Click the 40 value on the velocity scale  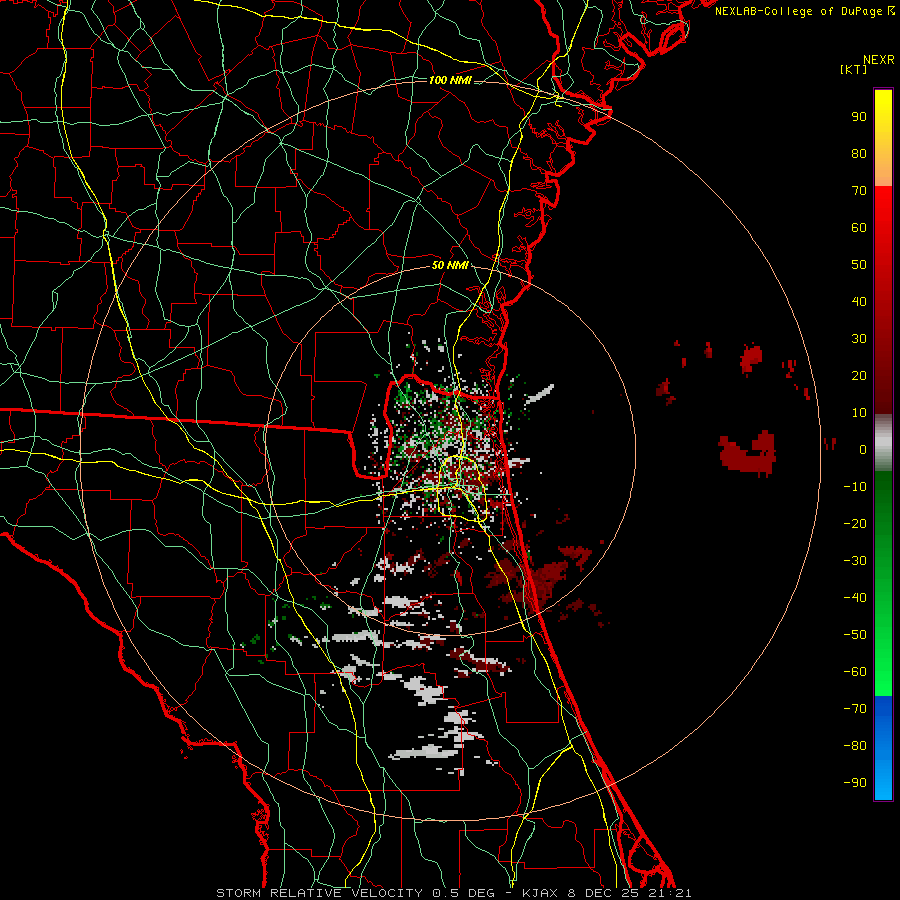pyautogui.click(x=859, y=301)
